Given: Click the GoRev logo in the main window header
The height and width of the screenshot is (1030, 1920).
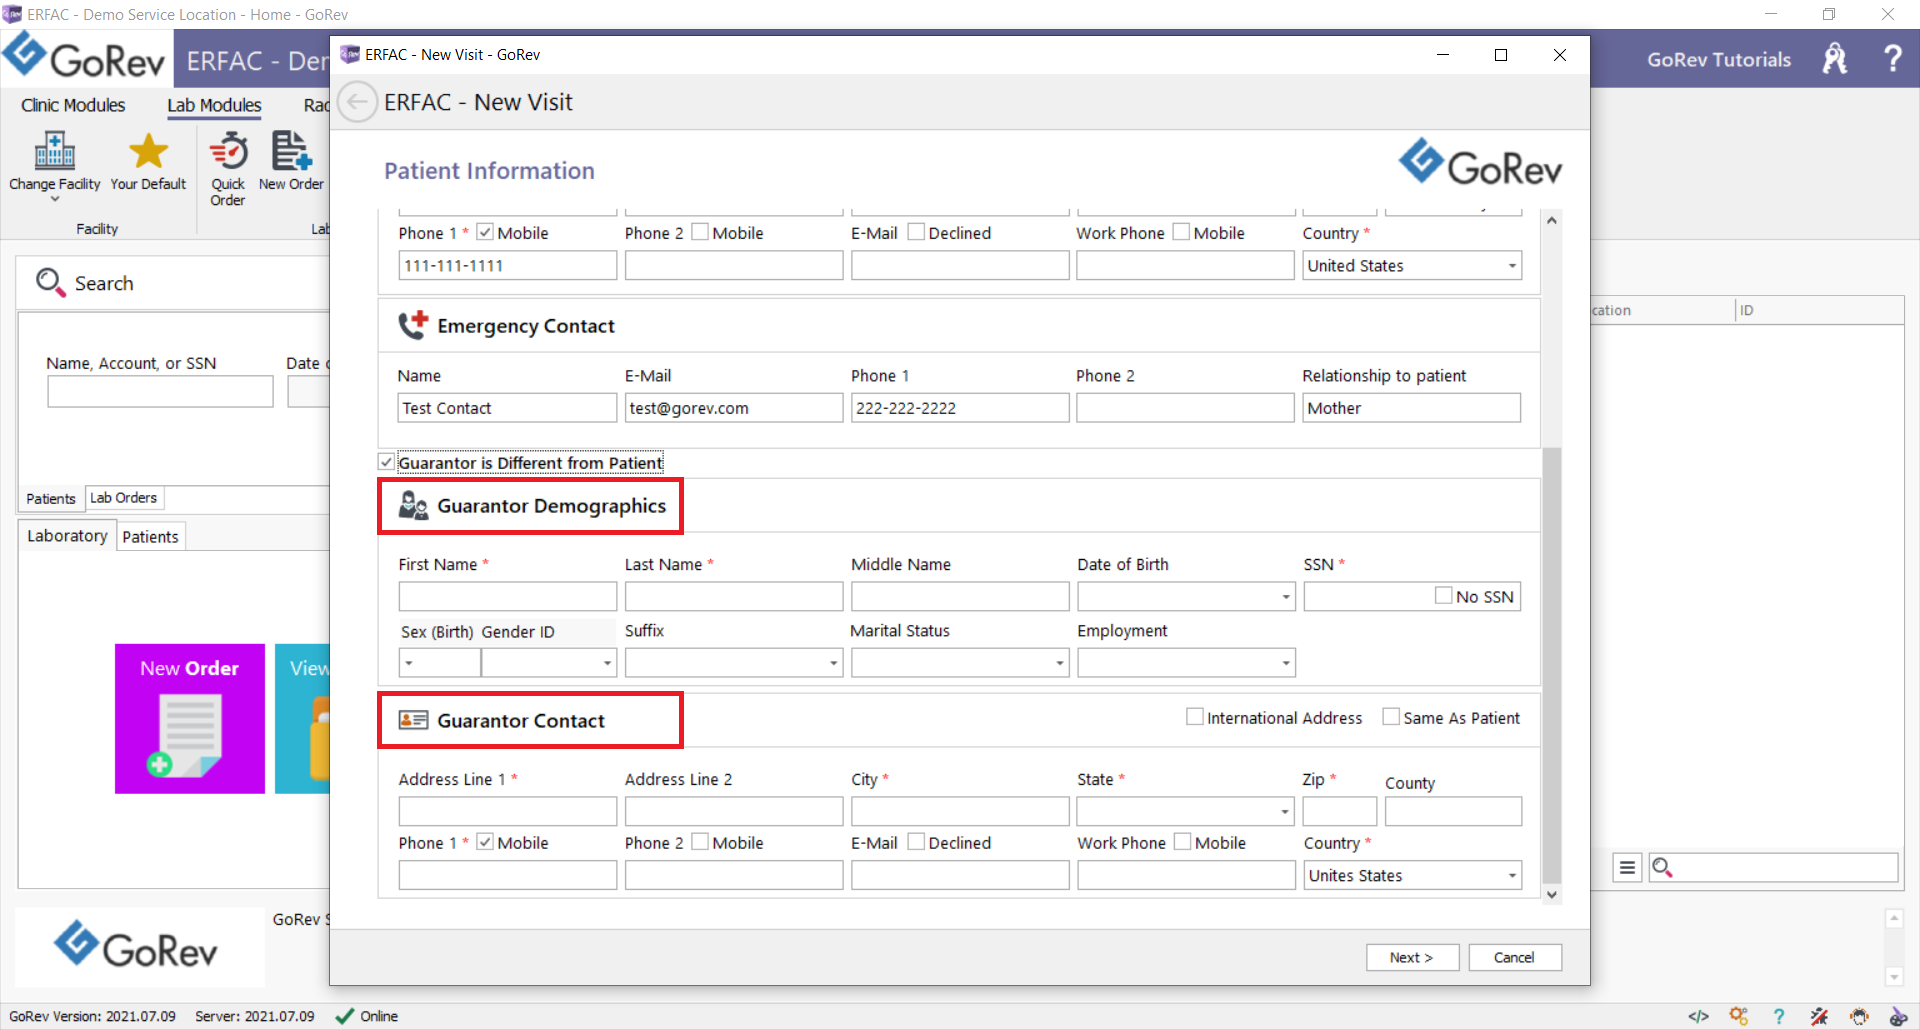Looking at the screenshot, I should click(84, 57).
